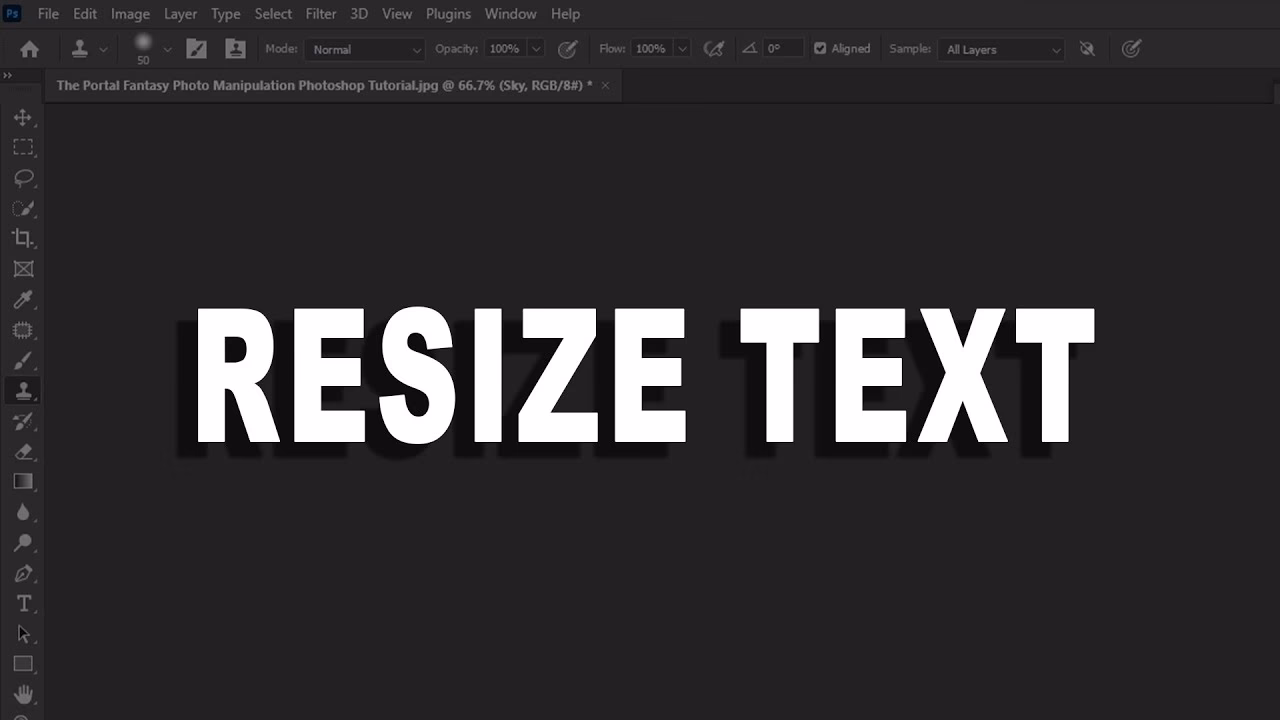Select the Horizontal Type tool
1280x720 pixels.
click(x=24, y=603)
